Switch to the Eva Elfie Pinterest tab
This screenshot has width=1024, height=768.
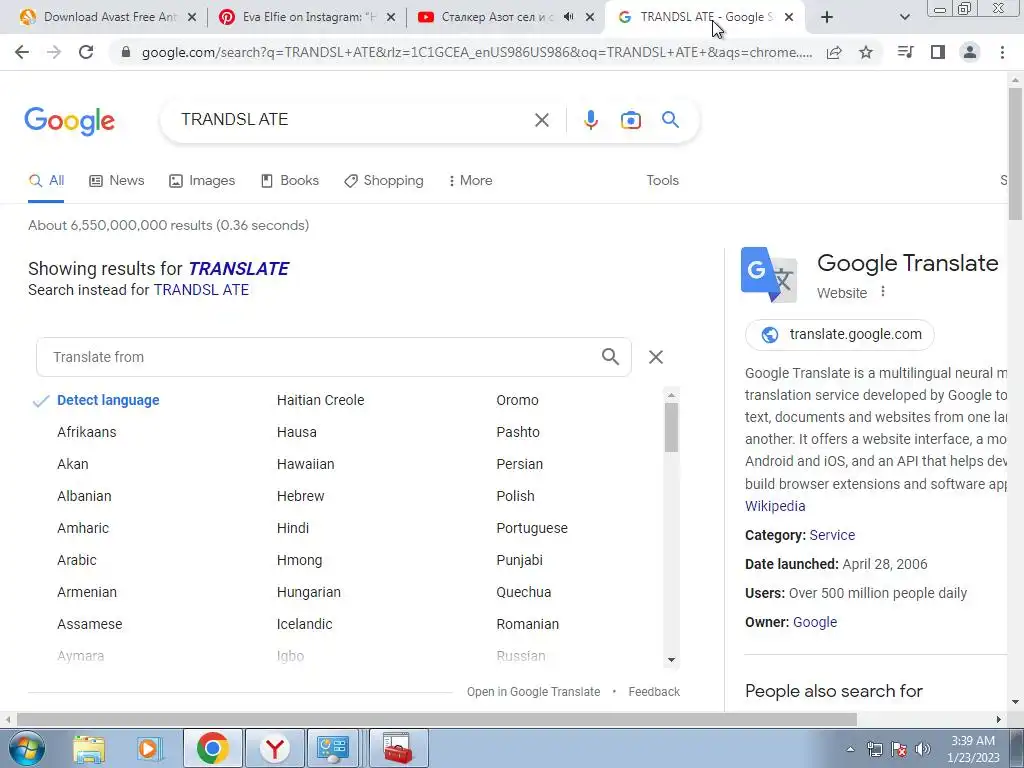click(x=308, y=17)
